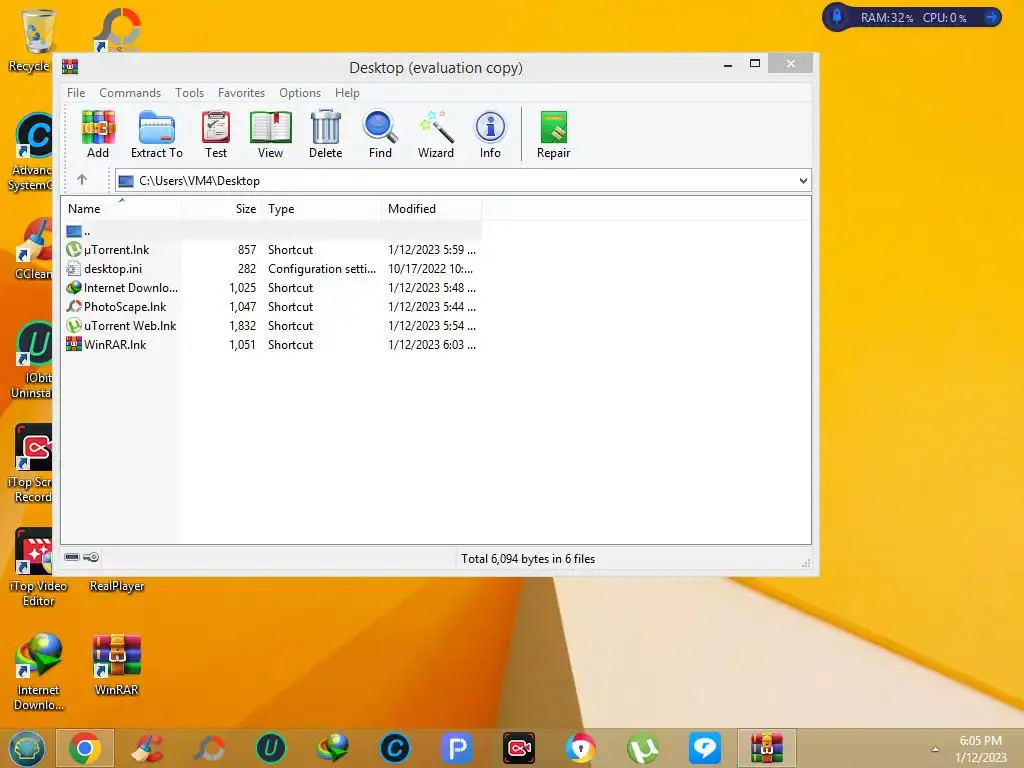Open the Favorites menu
The width and height of the screenshot is (1024, 768).
pyautogui.click(x=241, y=93)
